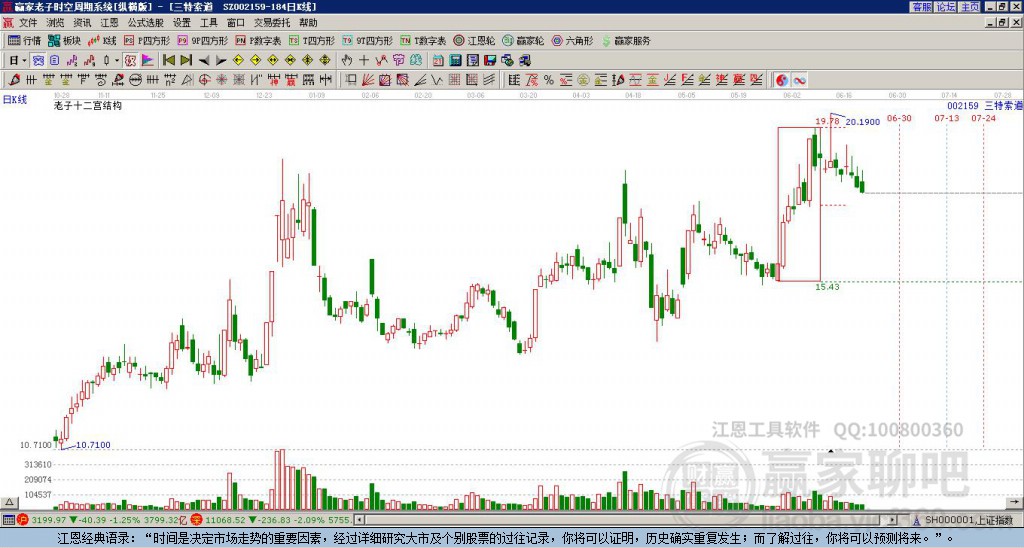1024x548 pixels.
Task: Open the 六角形 hexagon tool
Action: tap(573, 40)
